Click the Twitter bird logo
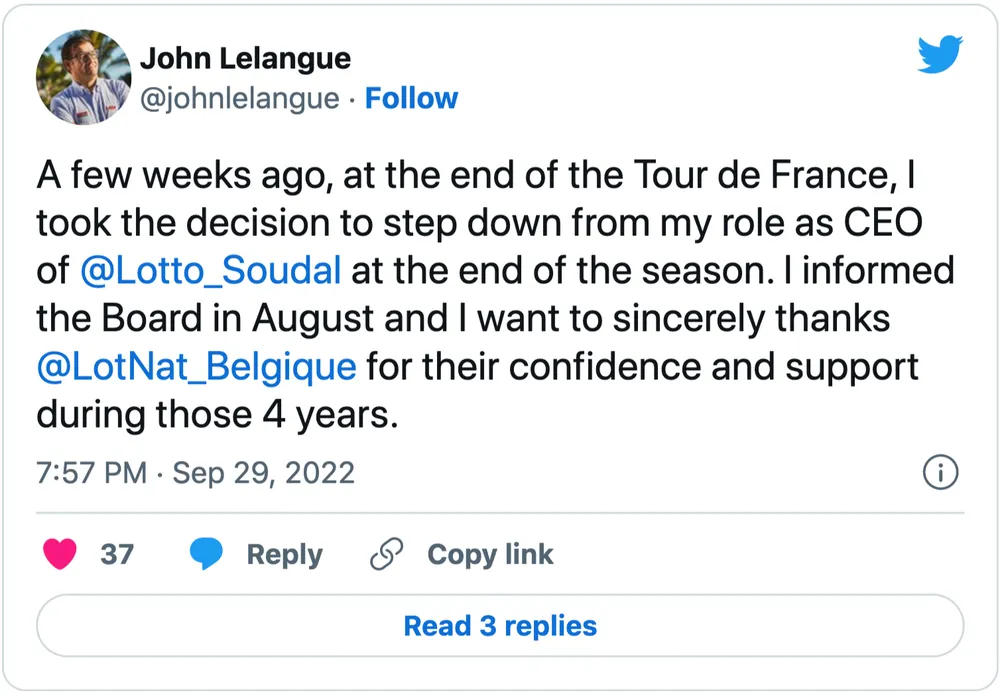Image resolution: width=1000 pixels, height=695 pixels. (939, 57)
